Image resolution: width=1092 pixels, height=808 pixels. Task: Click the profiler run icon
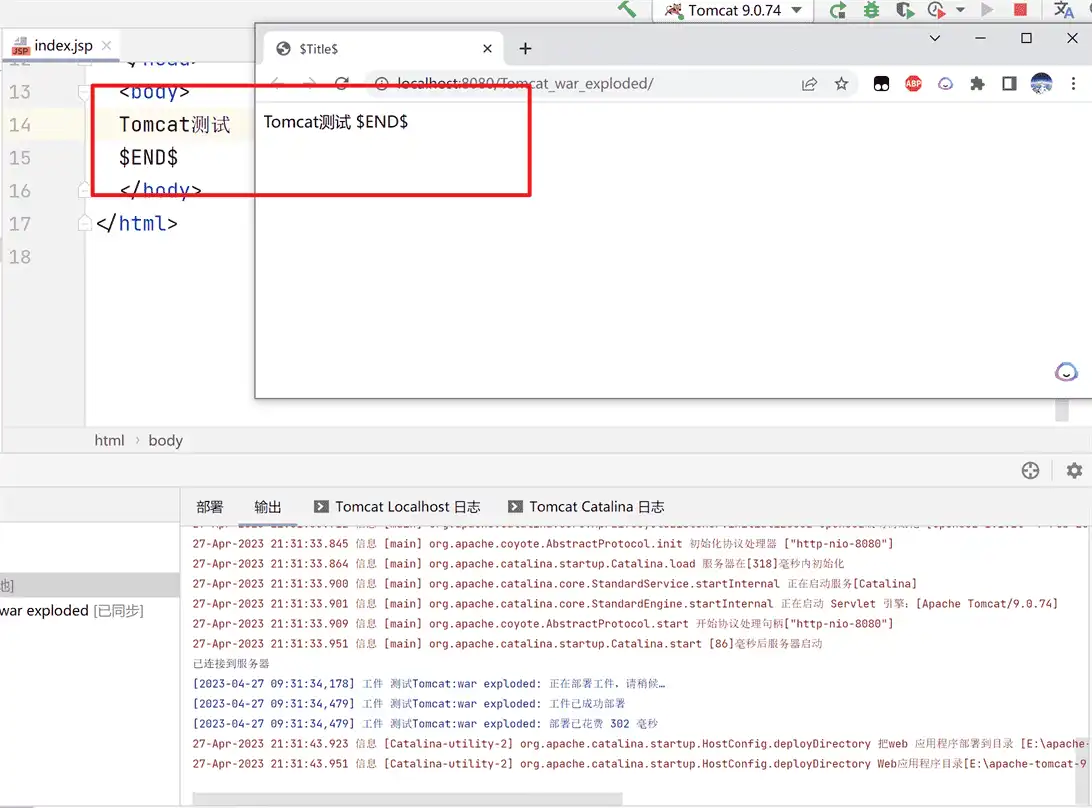936,10
